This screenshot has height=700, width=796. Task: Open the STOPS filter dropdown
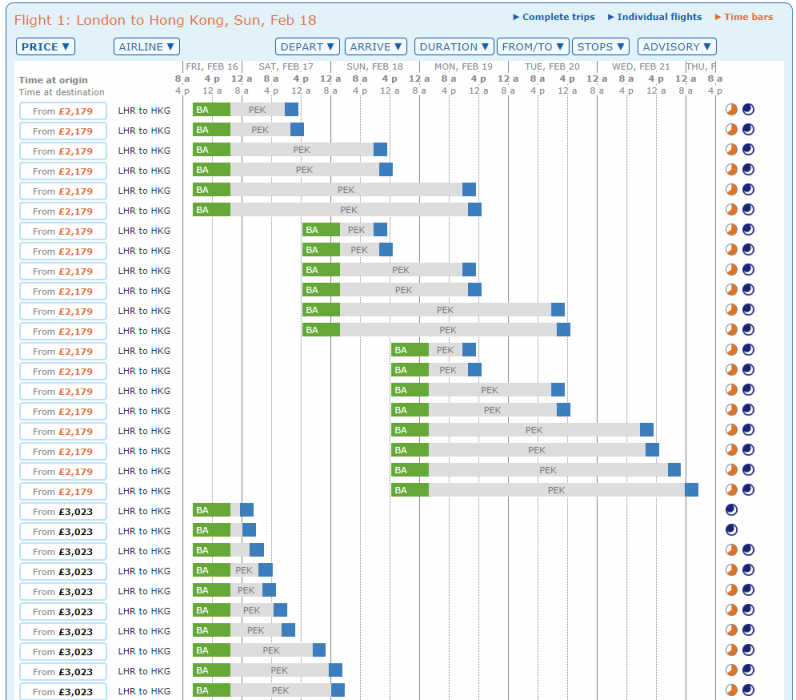click(x=601, y=47)
